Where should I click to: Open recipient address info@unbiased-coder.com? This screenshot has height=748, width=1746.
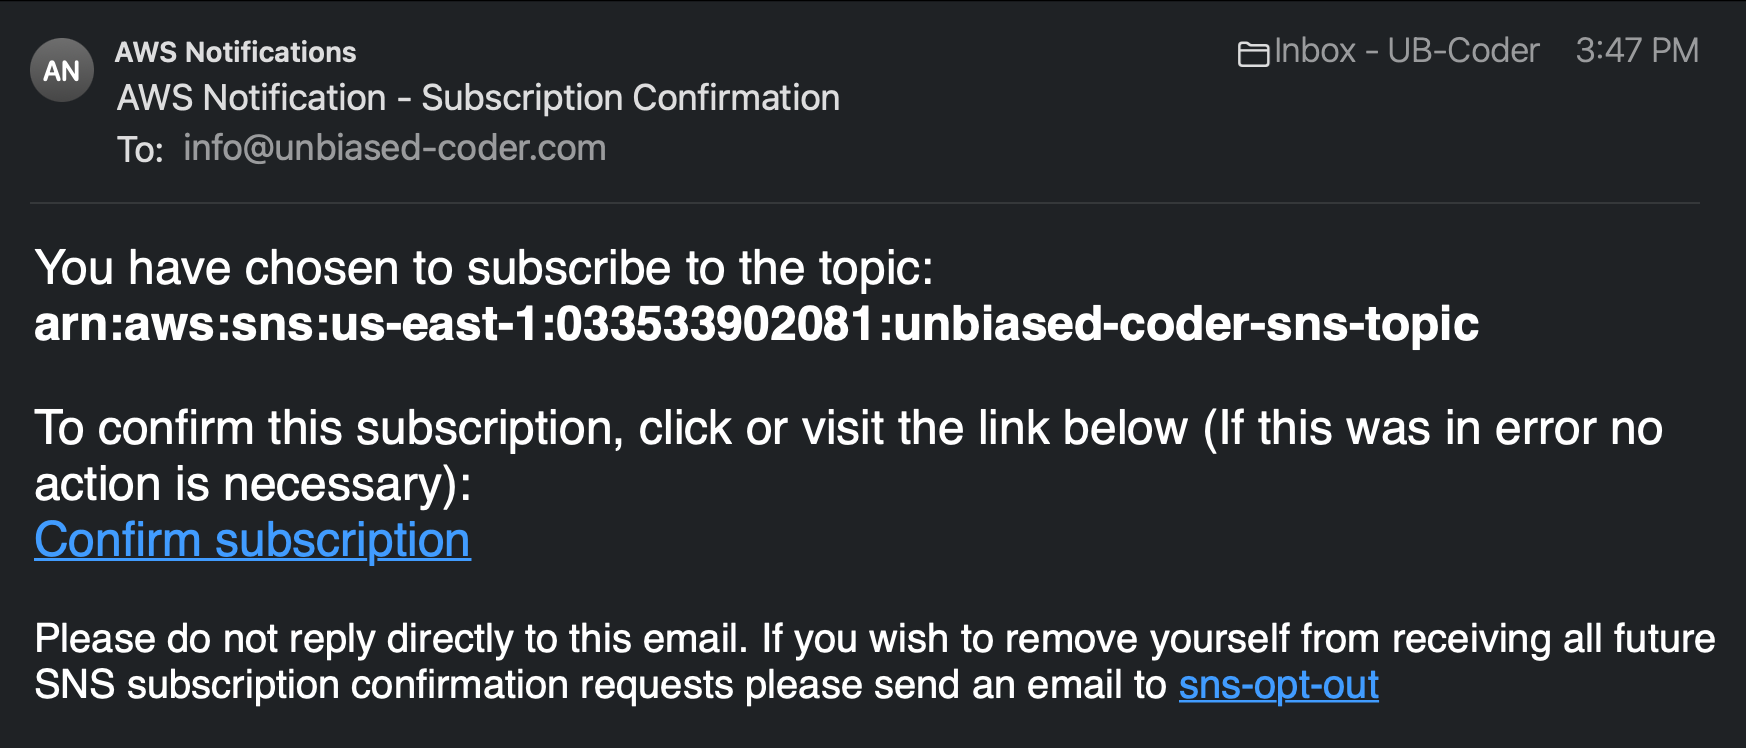tap(395, 148)
